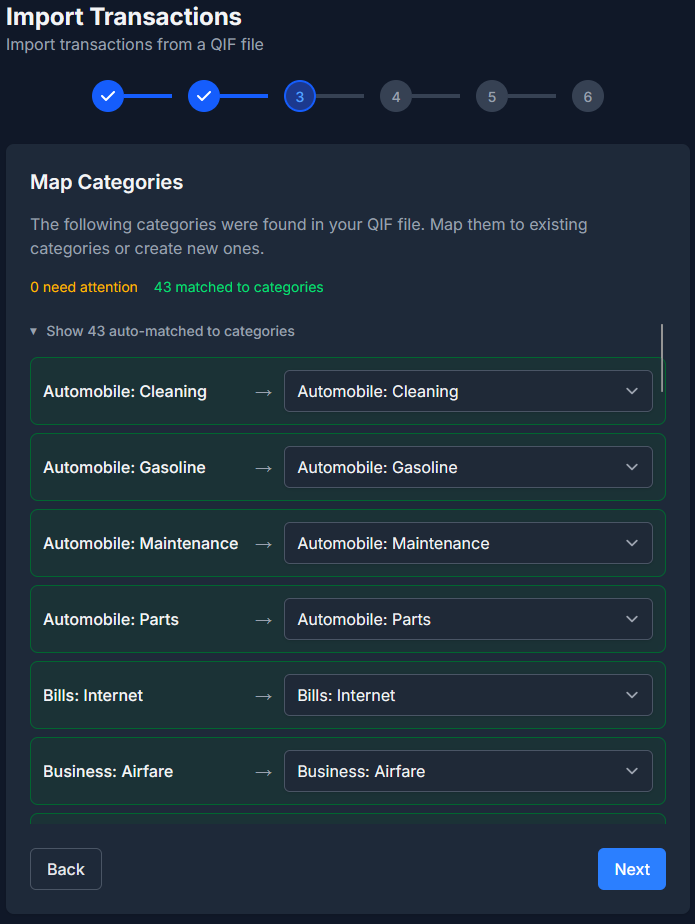Proceed with the Next button

tap(632, 869)
